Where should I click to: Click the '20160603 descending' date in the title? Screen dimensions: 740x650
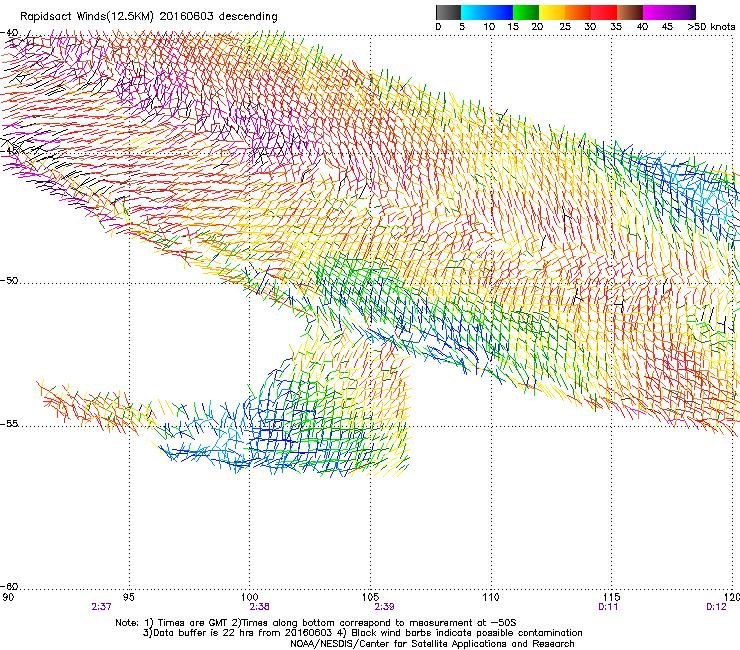click(219, 17)
